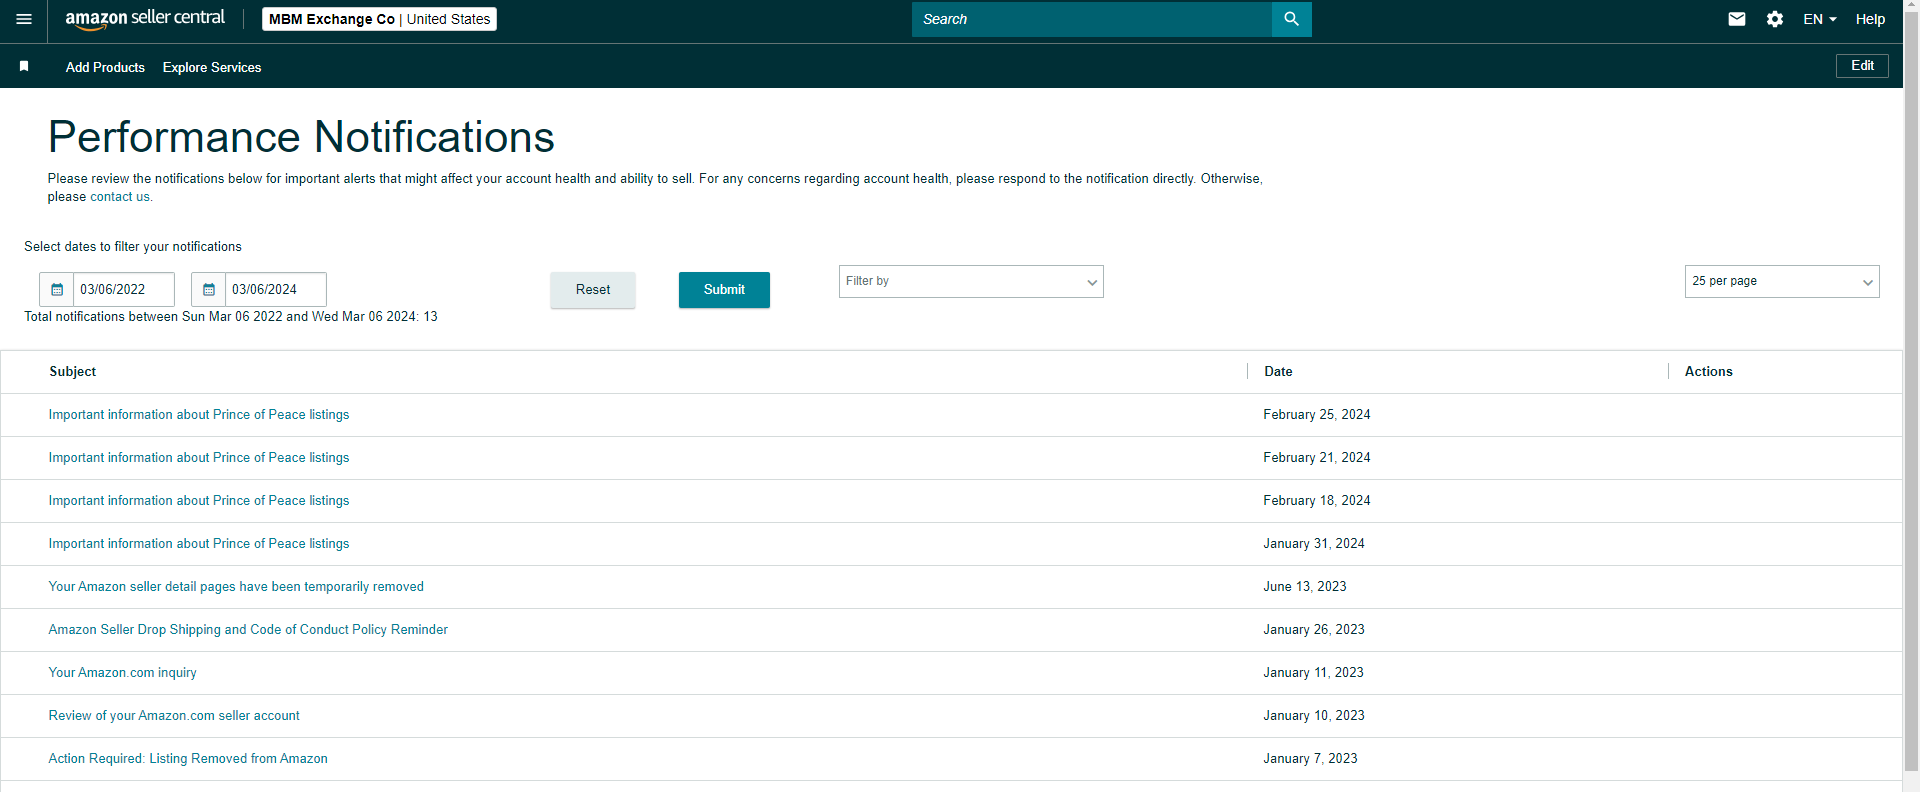Open the messages envelope icon

(1737, 19)
